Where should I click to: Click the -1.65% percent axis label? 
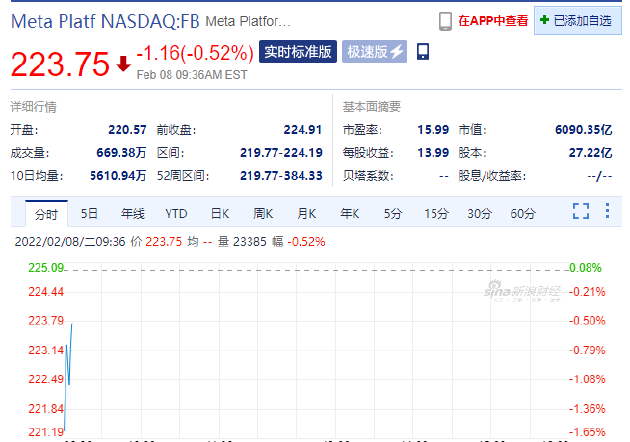(587, 432)
